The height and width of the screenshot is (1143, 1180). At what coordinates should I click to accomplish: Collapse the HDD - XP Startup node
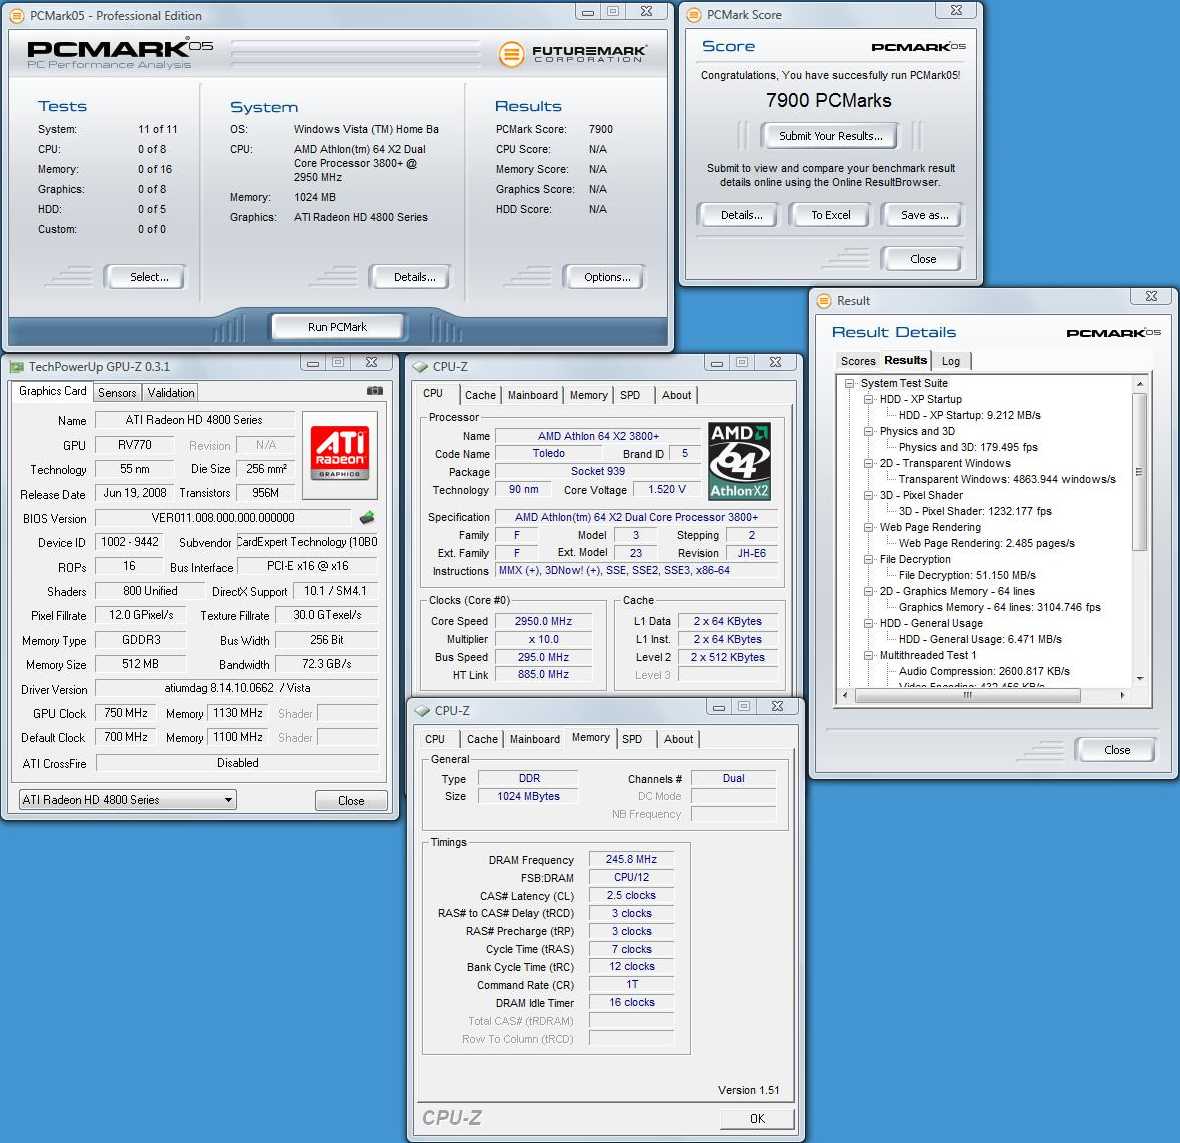(x=868, y=400)
